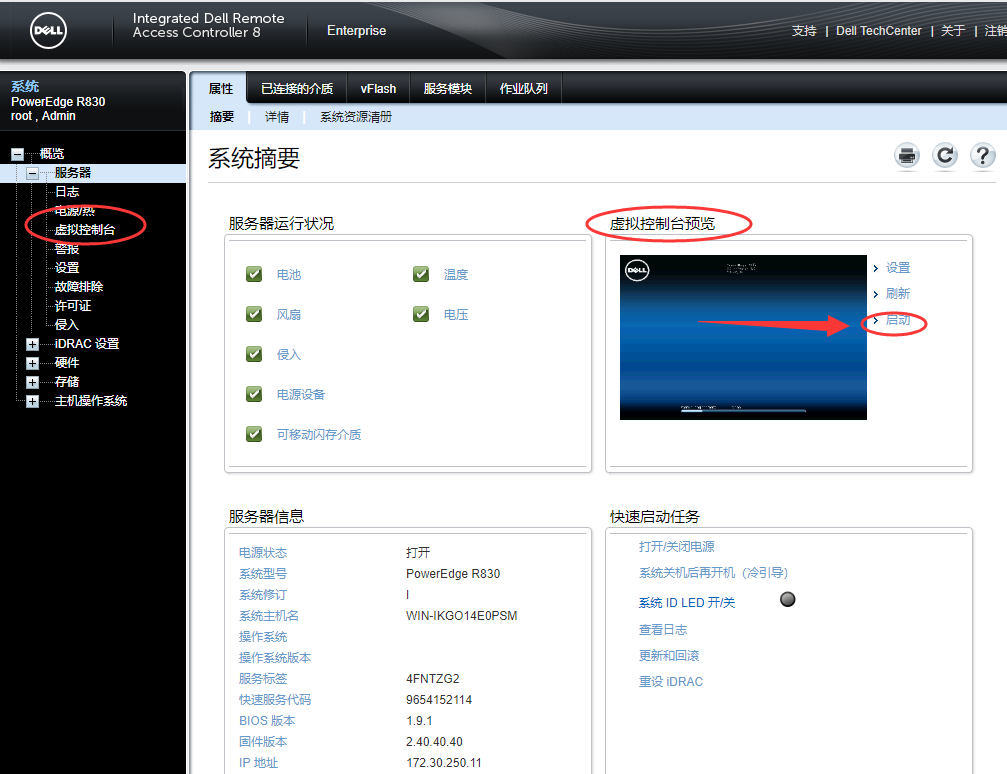Viewport: 1007px width, 774px height.
Task: Click the 风扇 health link
Action: pos(288,314)
